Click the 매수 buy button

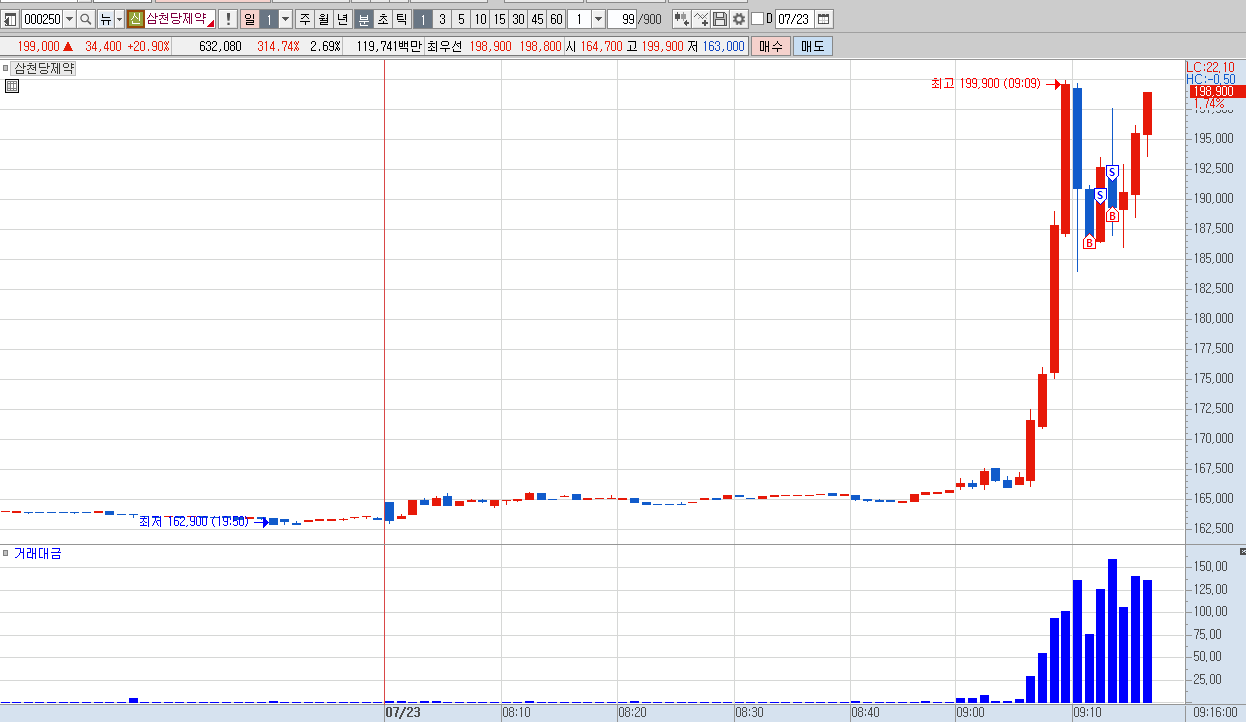tap(771, 46)
